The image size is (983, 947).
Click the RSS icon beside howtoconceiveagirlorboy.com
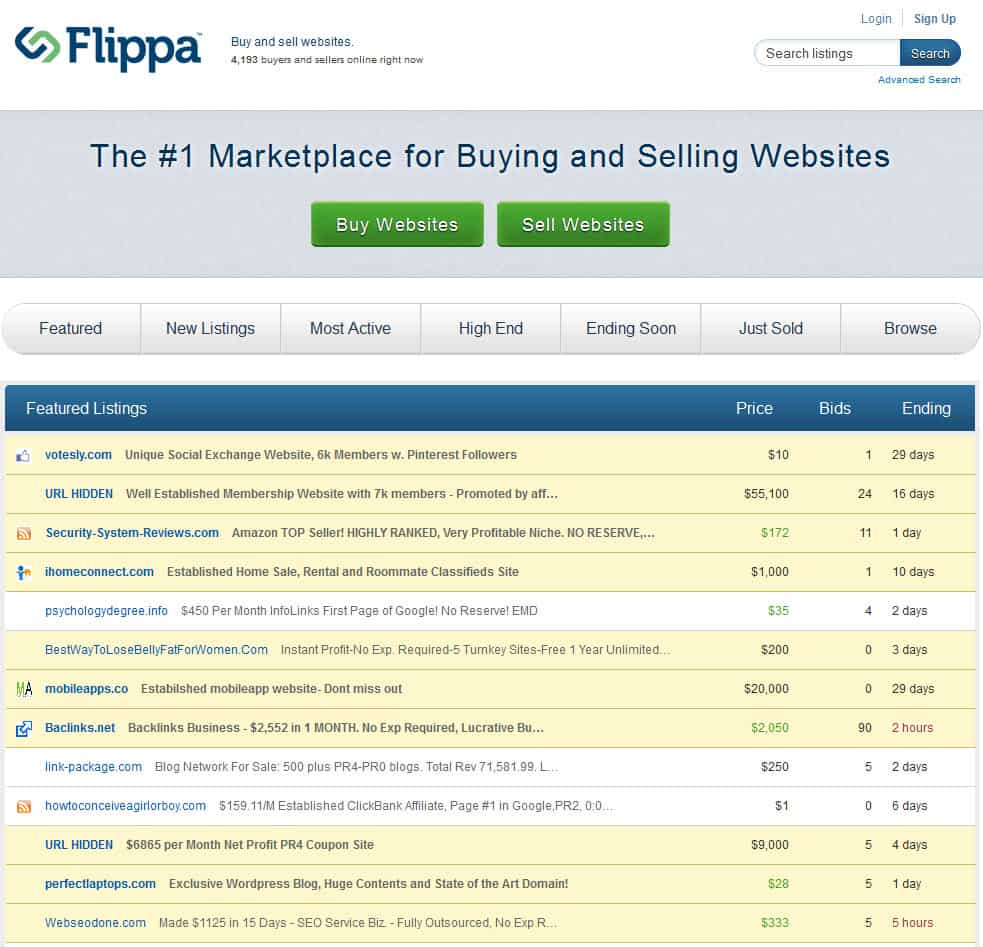pyautogui.click(x=24, y=806)
